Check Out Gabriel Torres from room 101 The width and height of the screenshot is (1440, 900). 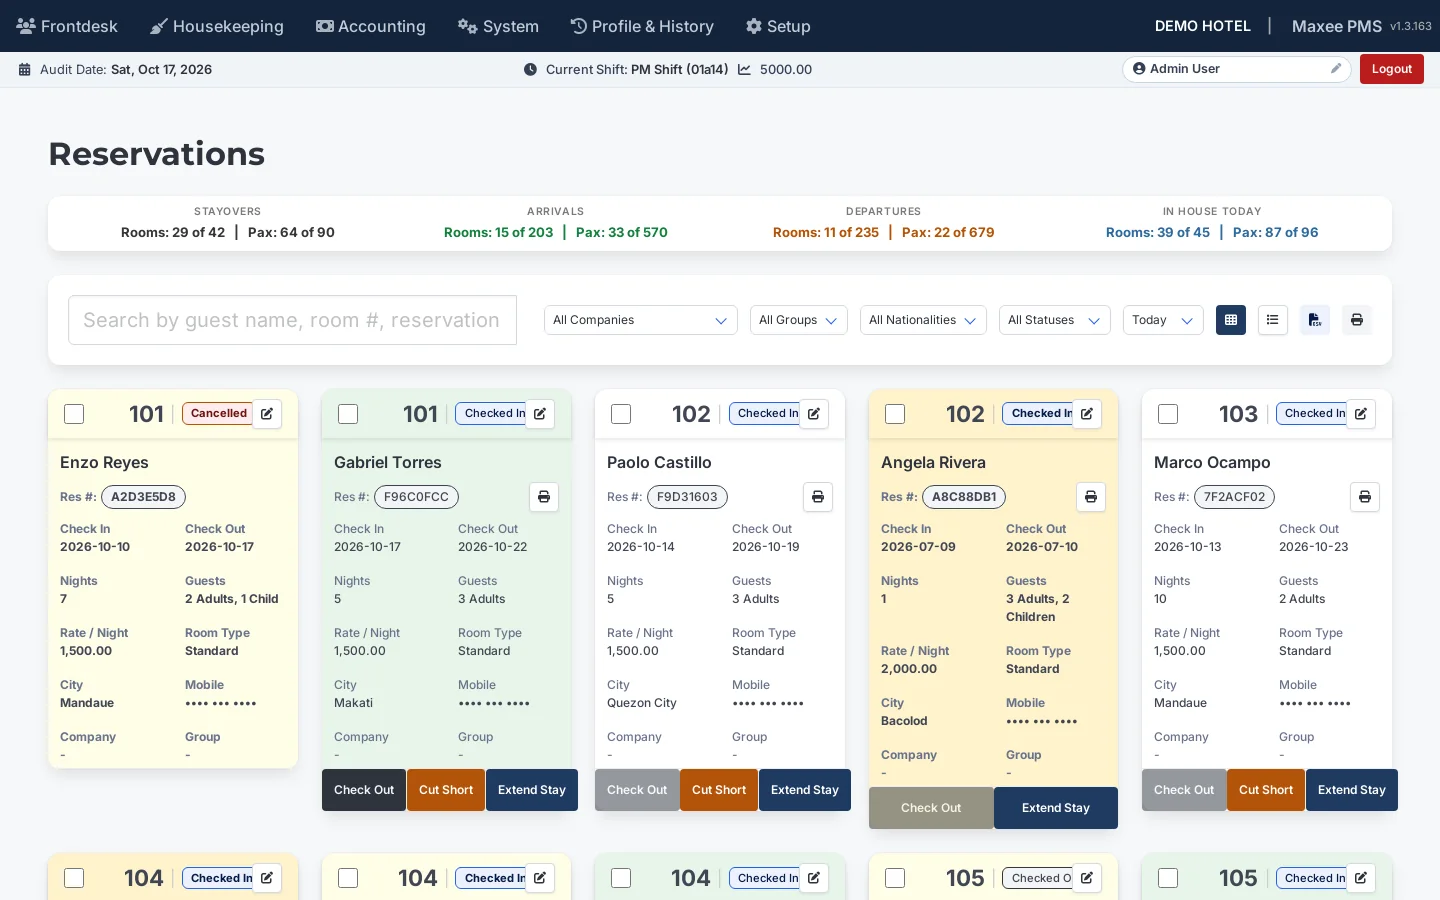[x=364, y=790]
